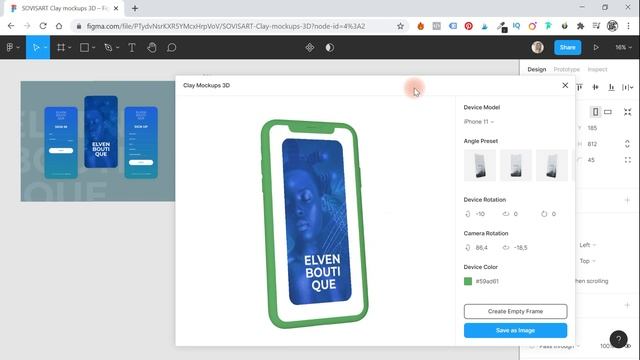Select the Pen tool
The height and width of the screenshot is (360, 640).
[x=108, y=48]
